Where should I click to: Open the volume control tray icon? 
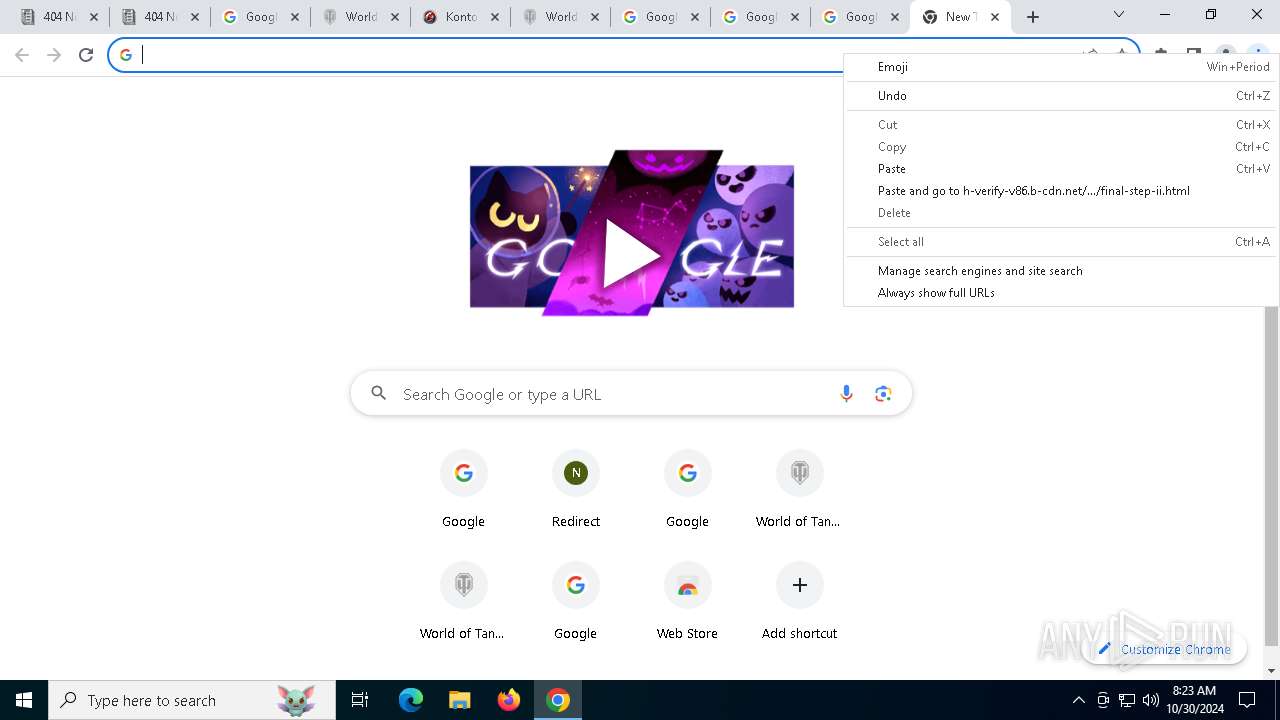[x=1151, y=700]
